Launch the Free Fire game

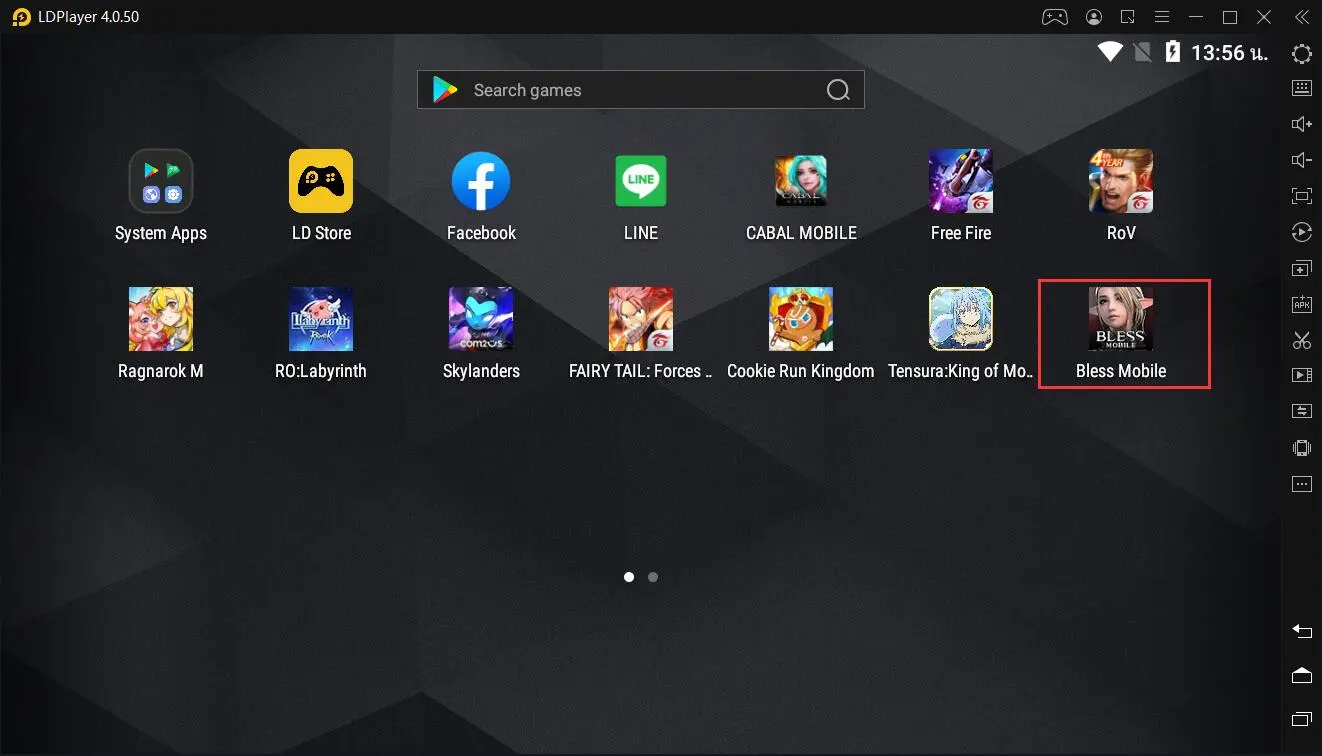click(x=961, y=181)
